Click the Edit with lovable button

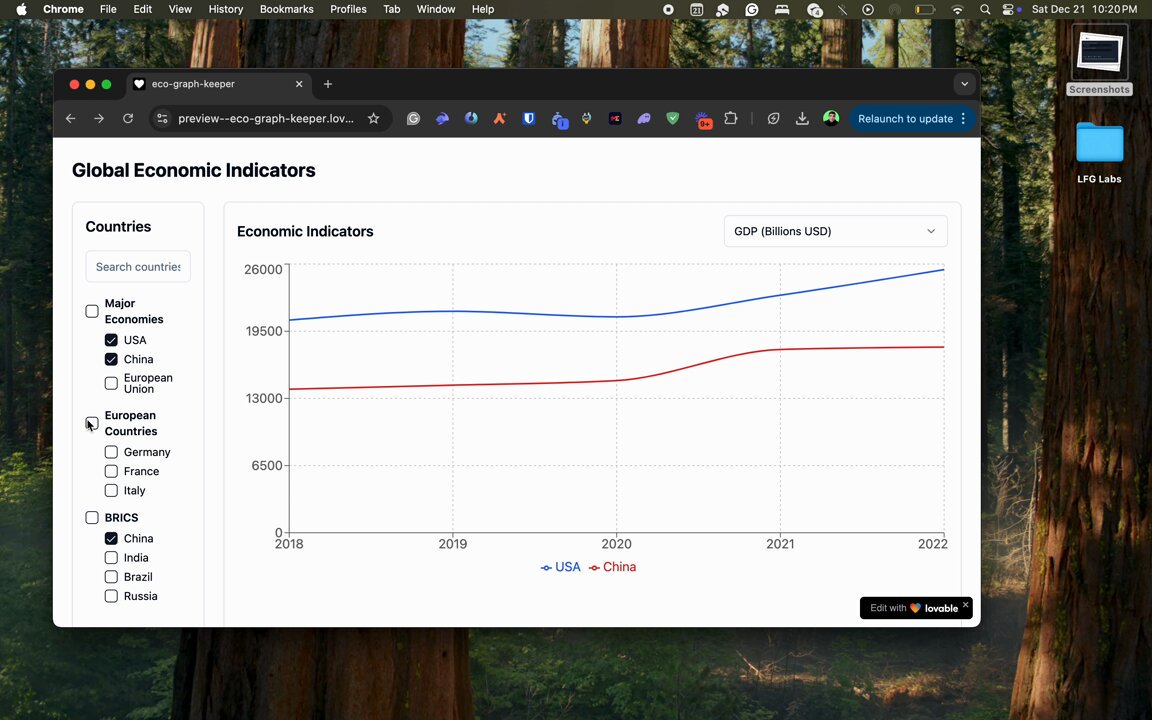click(x=913, y=608)
